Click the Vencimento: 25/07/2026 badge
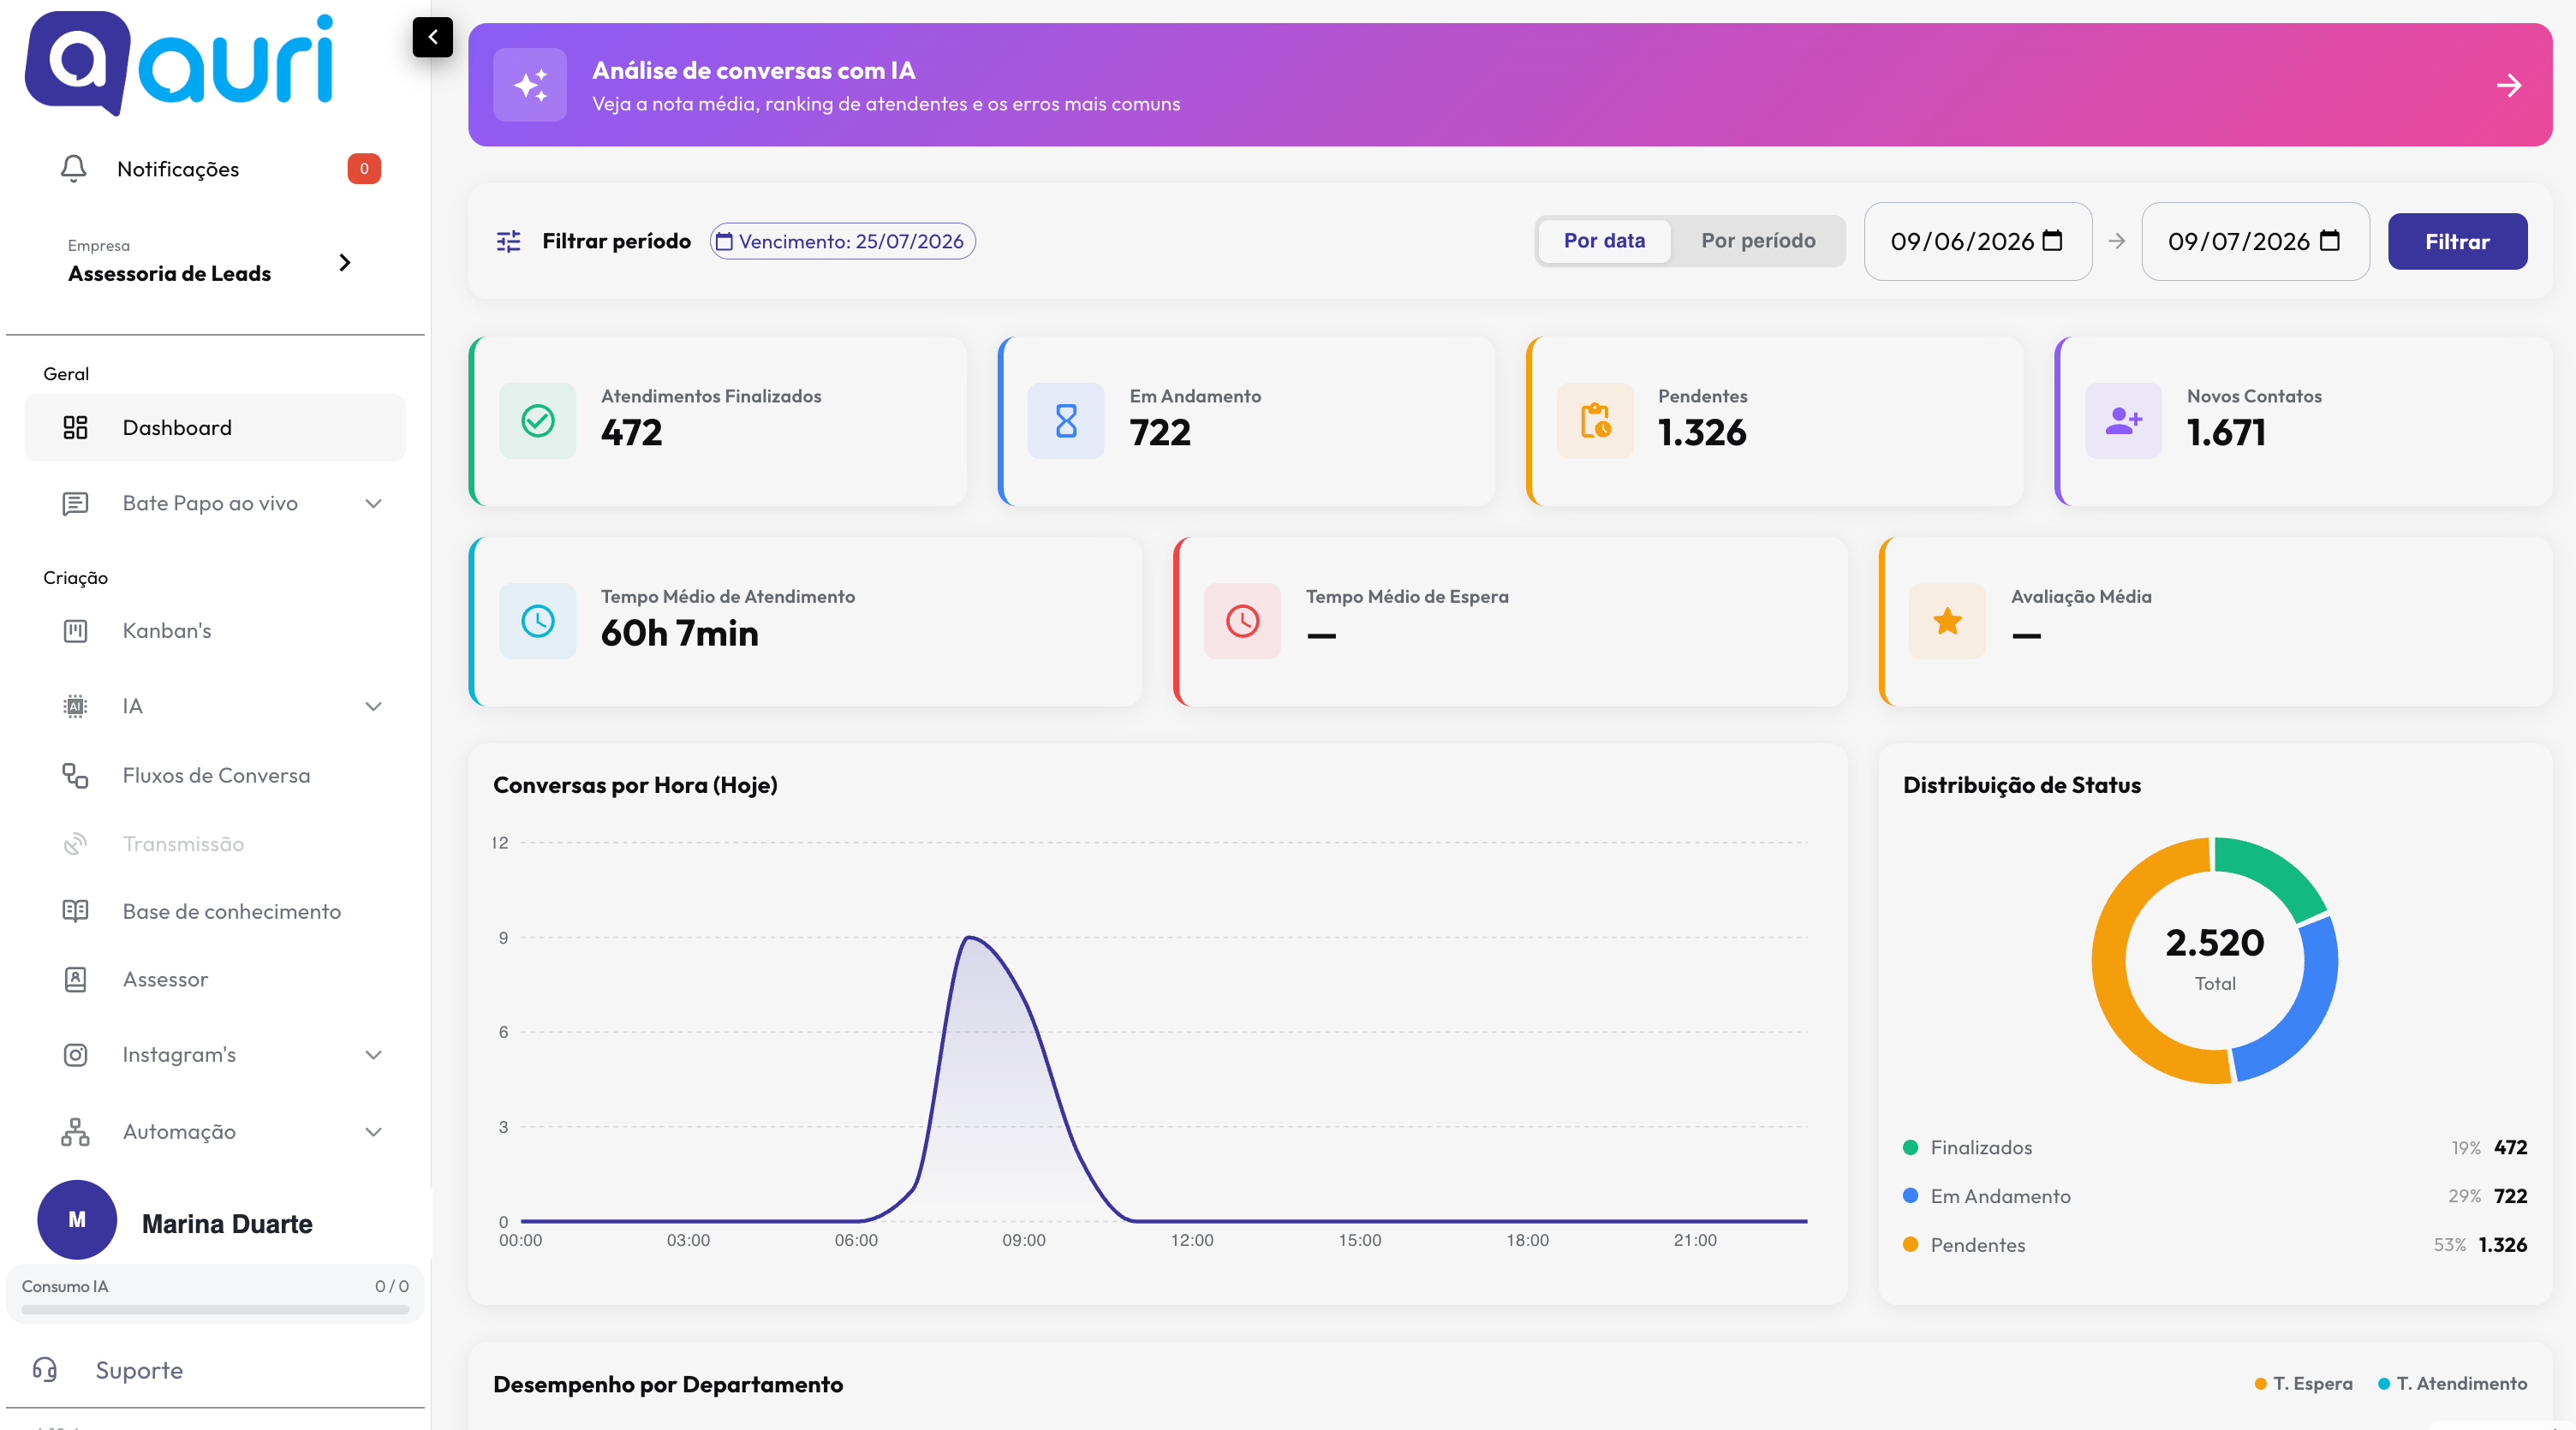This screenshot has width=2576, height=1430. (x=842, y=241)
